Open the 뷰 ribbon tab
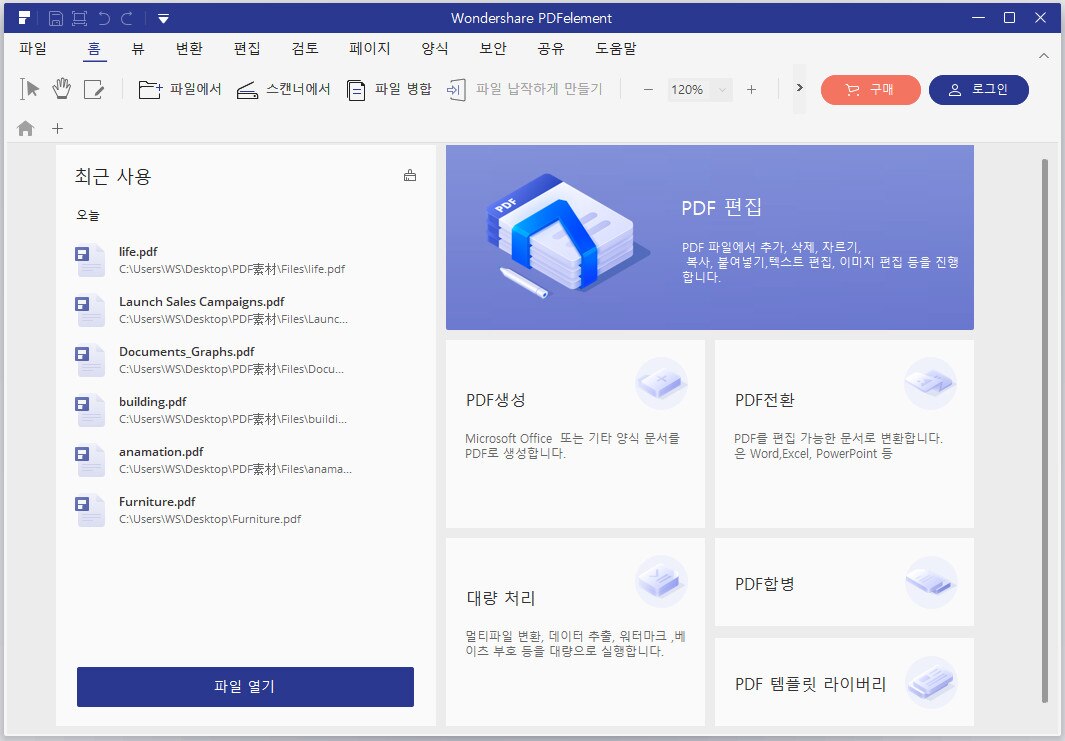 click(137, 48)
